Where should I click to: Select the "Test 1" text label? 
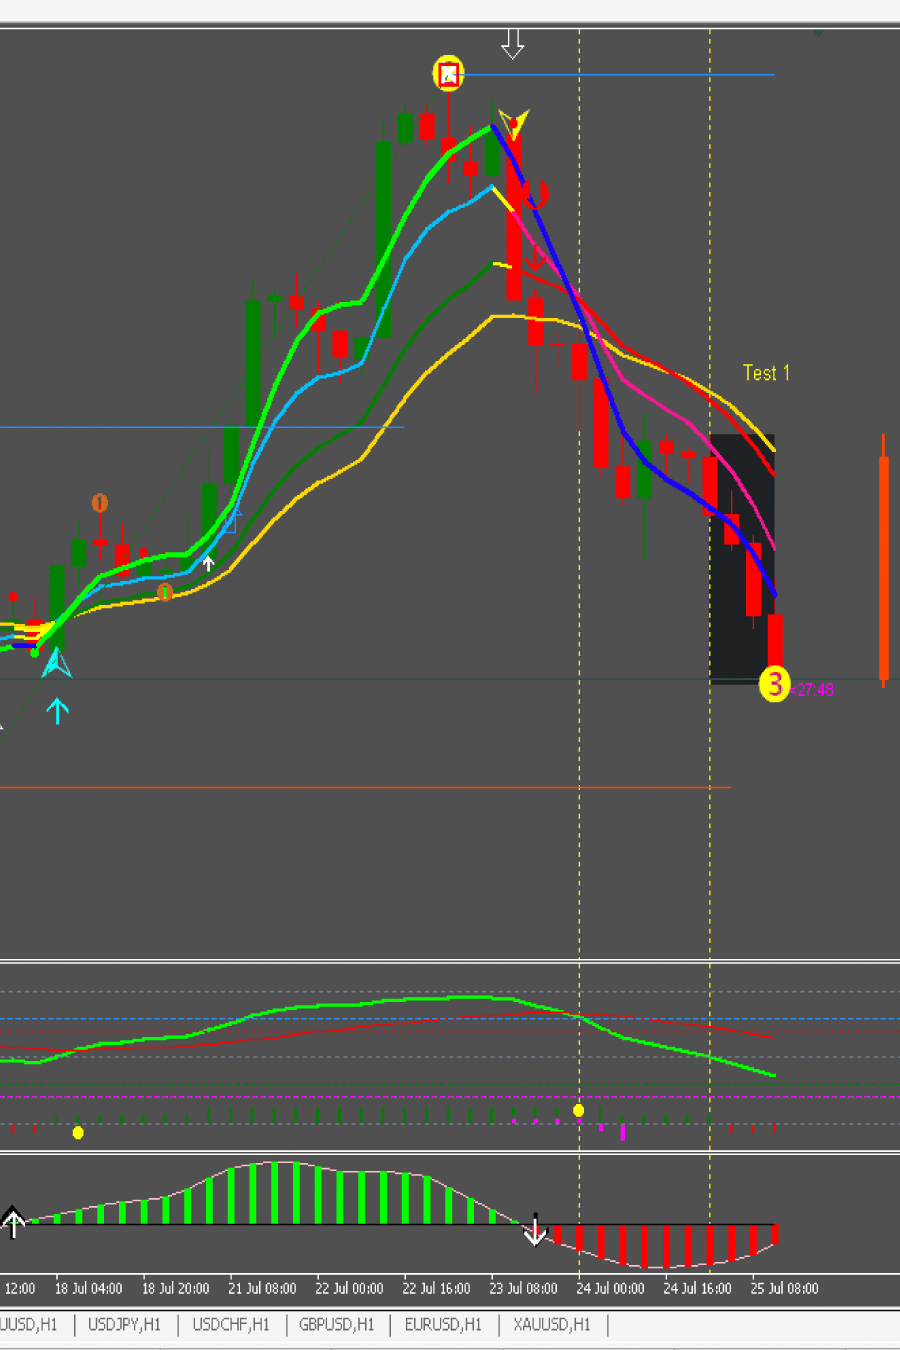click(766, 373)
